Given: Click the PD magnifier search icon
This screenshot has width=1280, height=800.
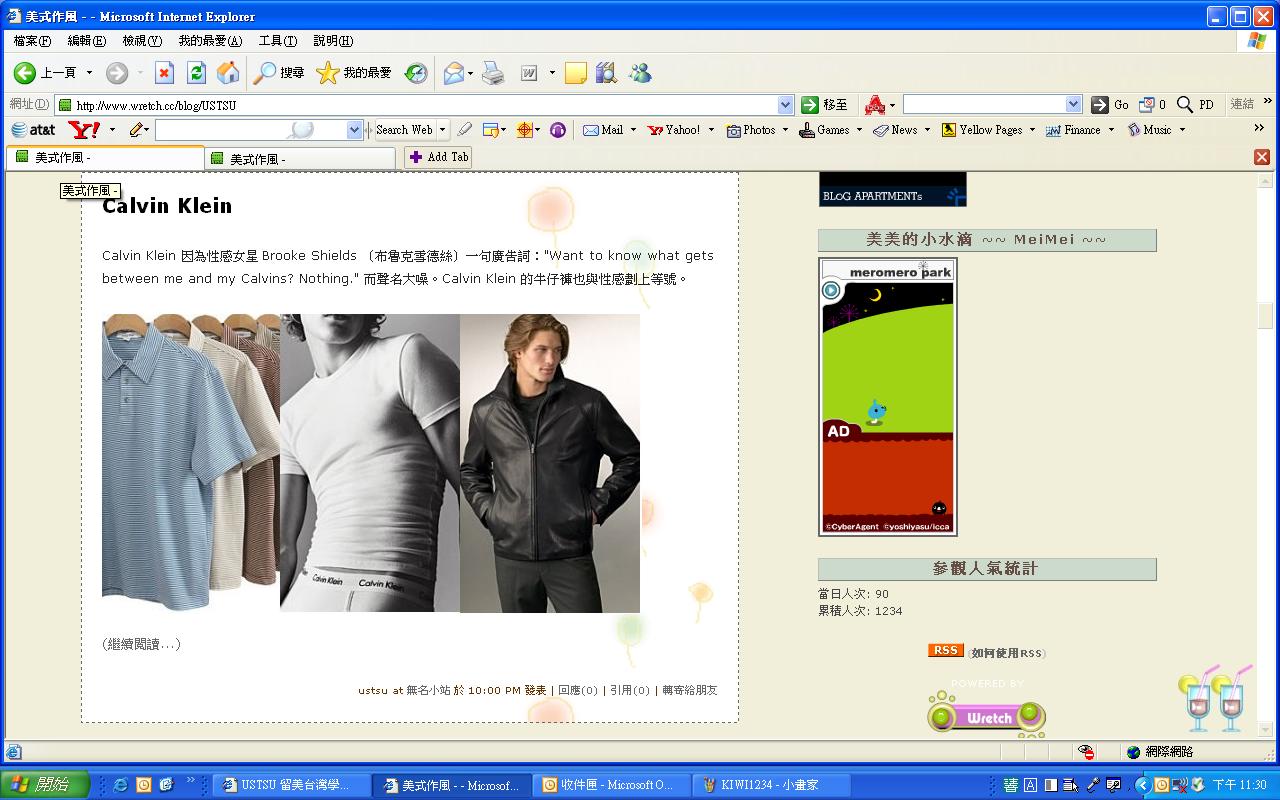Looking at the screenshot, I should click(x=1195, y=104).
